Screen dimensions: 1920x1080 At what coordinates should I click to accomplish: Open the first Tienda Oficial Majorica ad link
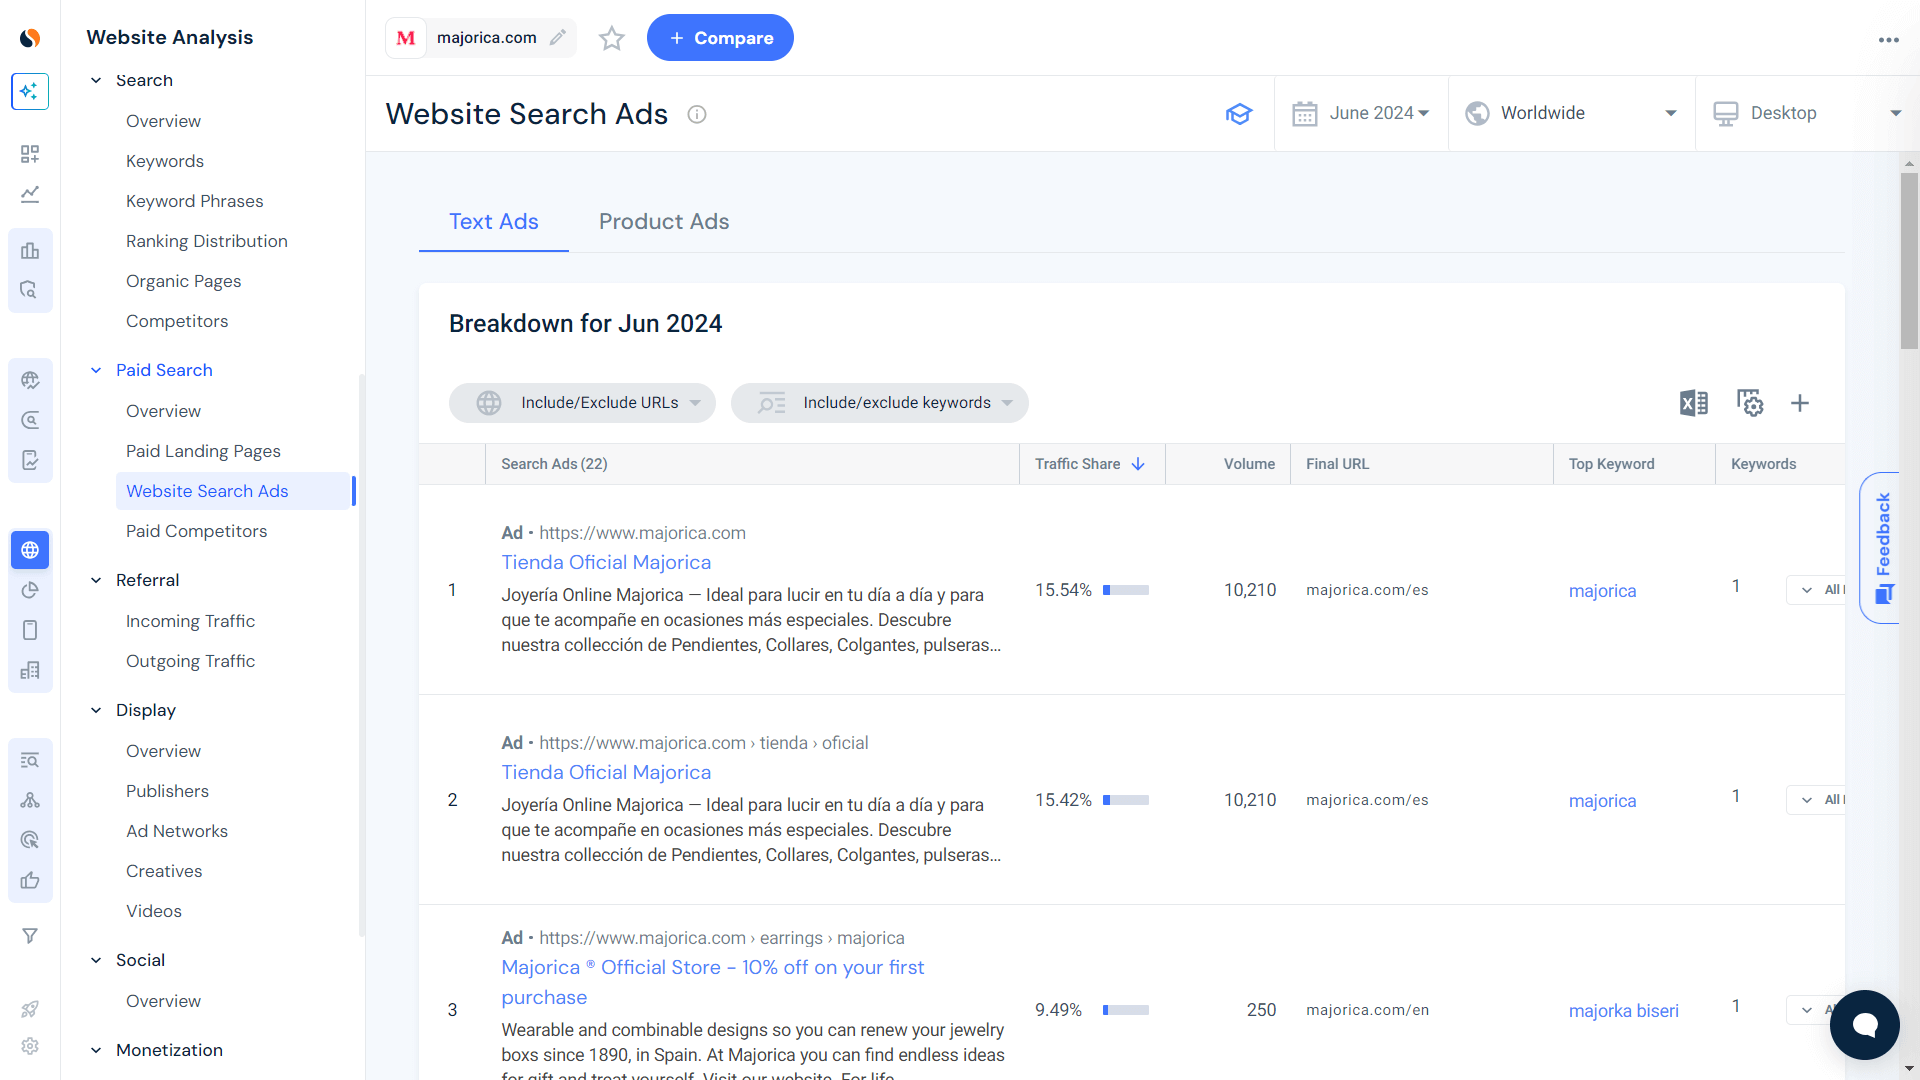(606, 563)
